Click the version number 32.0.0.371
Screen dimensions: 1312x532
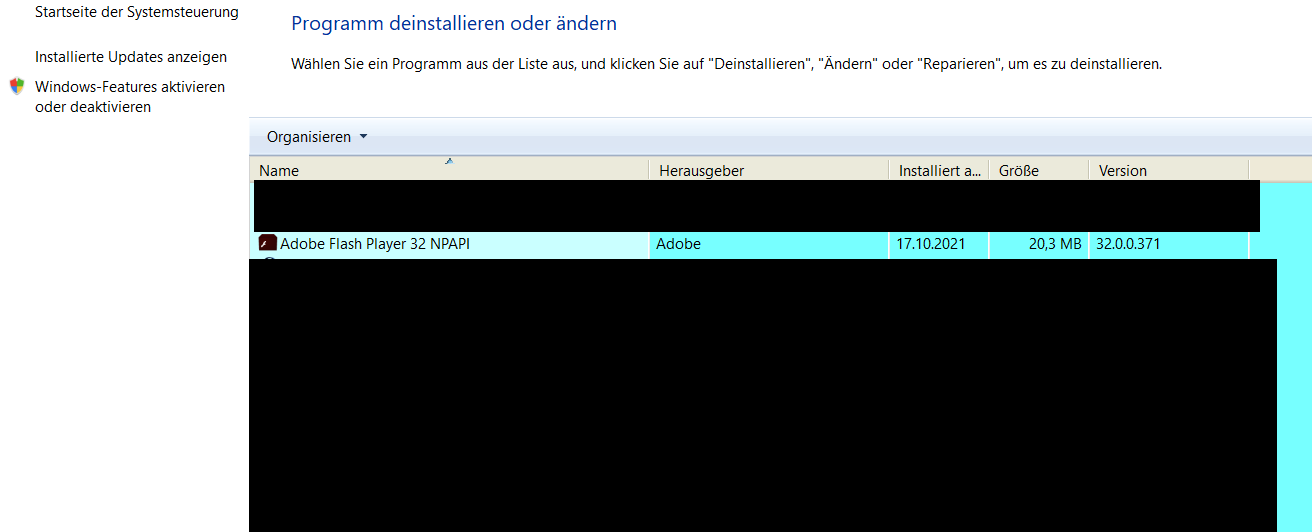point(1128,243)
